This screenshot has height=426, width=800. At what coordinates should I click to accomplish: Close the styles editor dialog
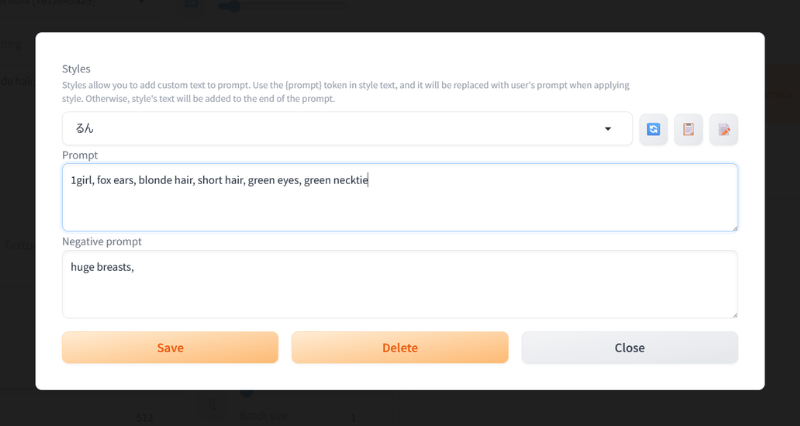629,348
